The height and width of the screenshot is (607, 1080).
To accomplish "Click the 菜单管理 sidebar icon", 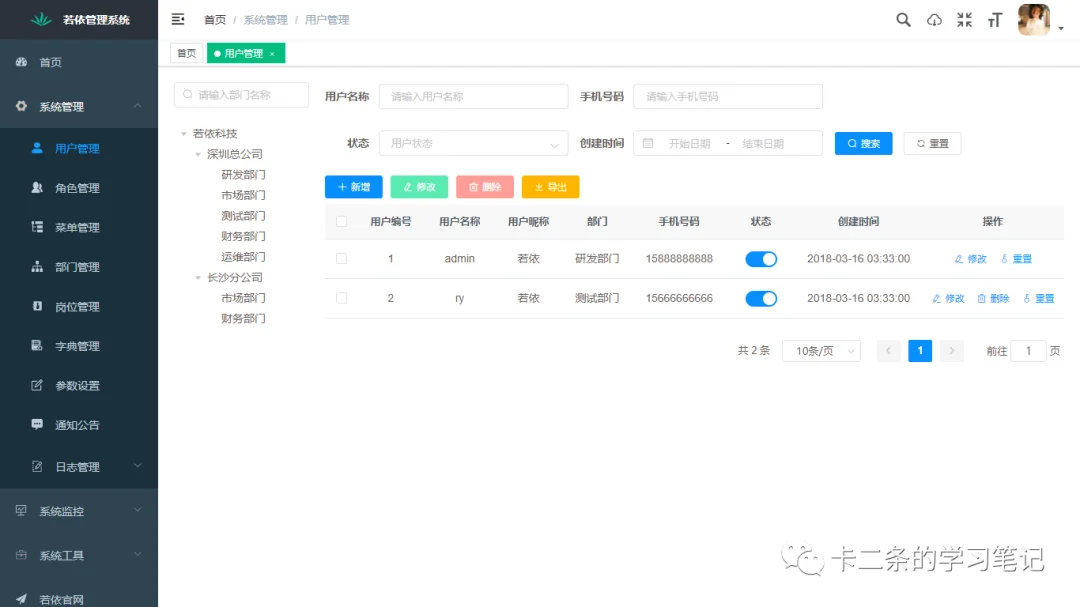I will (37, 227).
